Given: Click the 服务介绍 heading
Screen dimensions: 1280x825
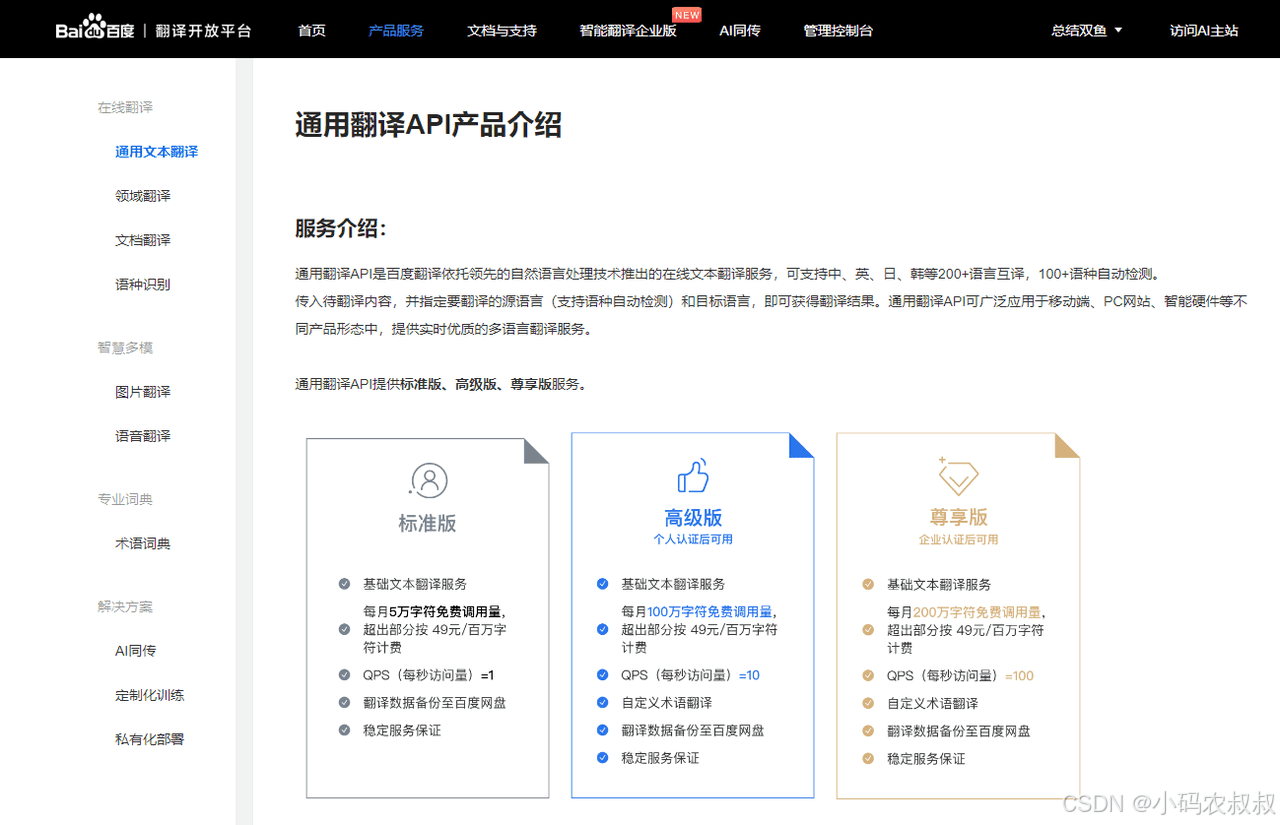Looking at the screenshot, I should [340, 228].
